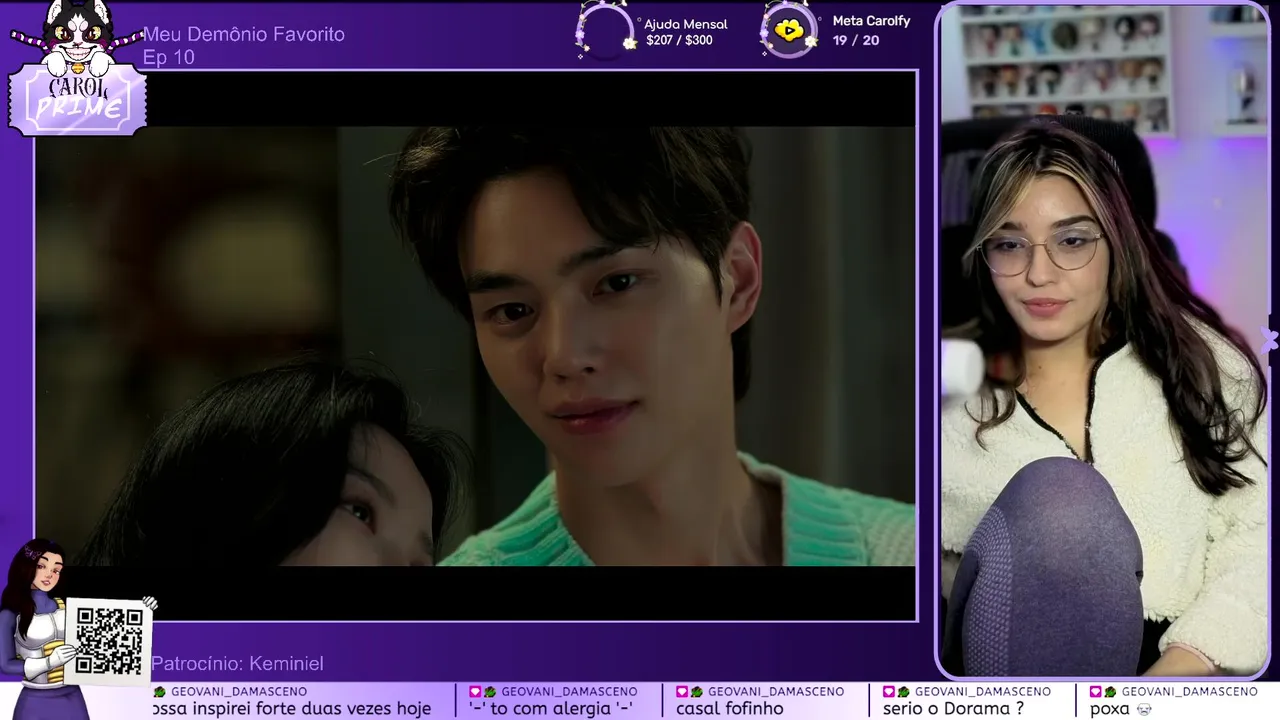Click green badge above 'to com alergia' message
Screen dimensions: 1280x720
point(490,692)
